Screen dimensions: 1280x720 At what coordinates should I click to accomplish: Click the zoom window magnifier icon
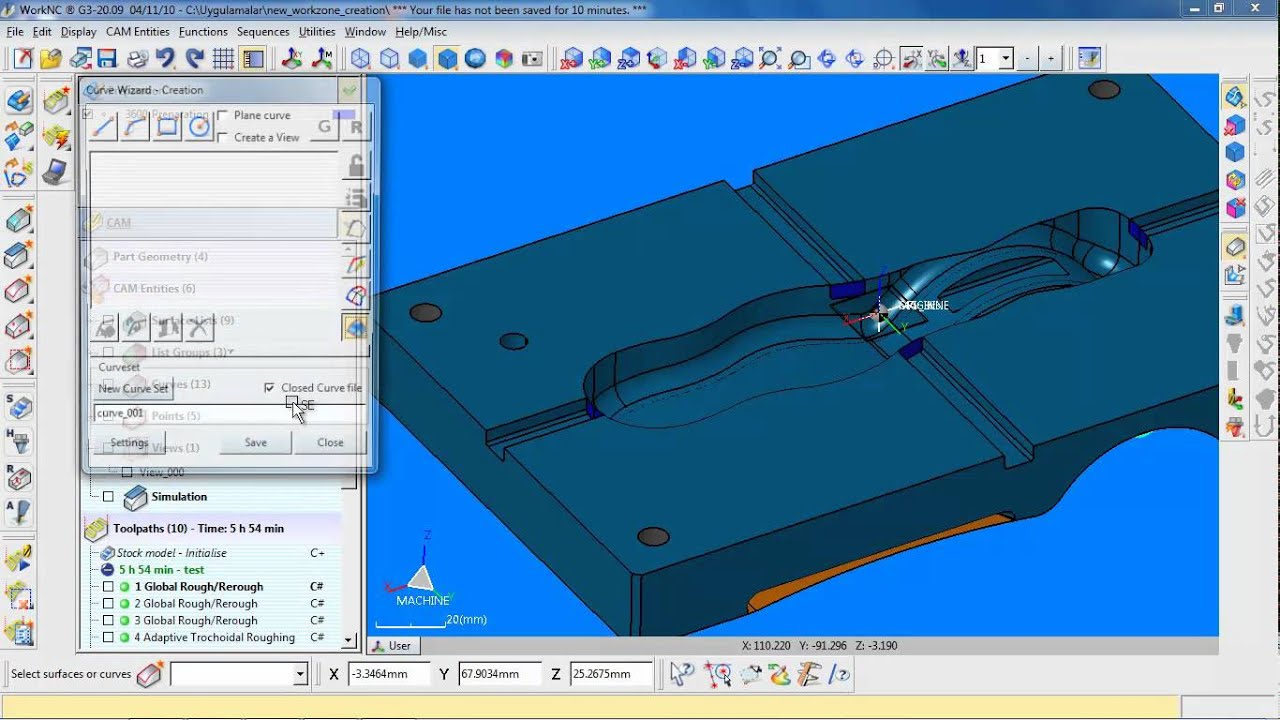tap(798, 59)
